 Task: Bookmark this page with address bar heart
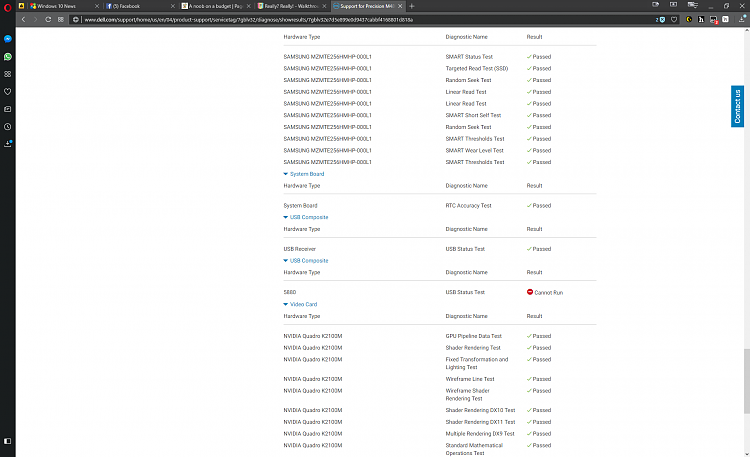coord(674,20)
